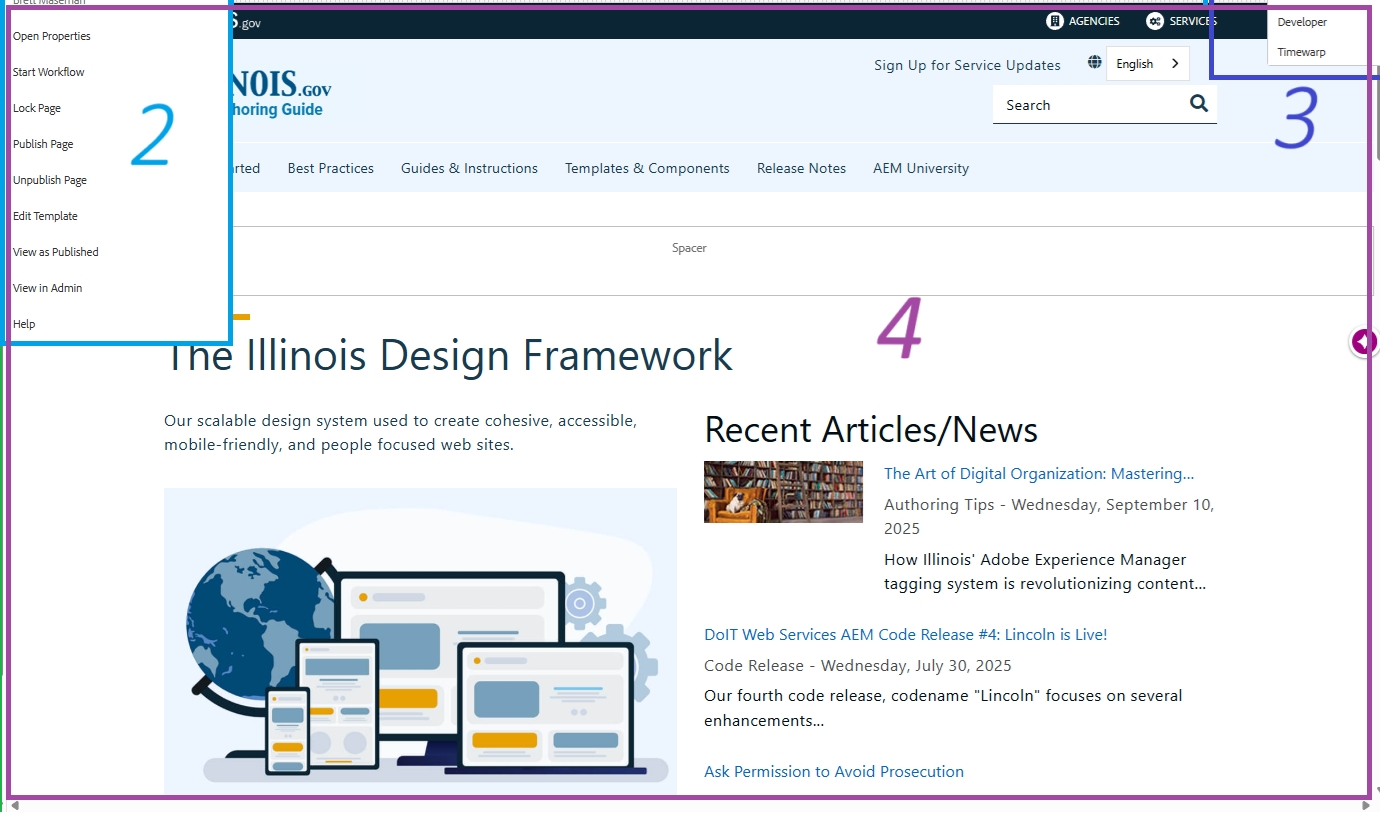Image resolution: width=1380 pixels, height=840 pixels.
Task: Click the search magnifier icon
Action: (1199, 104)
